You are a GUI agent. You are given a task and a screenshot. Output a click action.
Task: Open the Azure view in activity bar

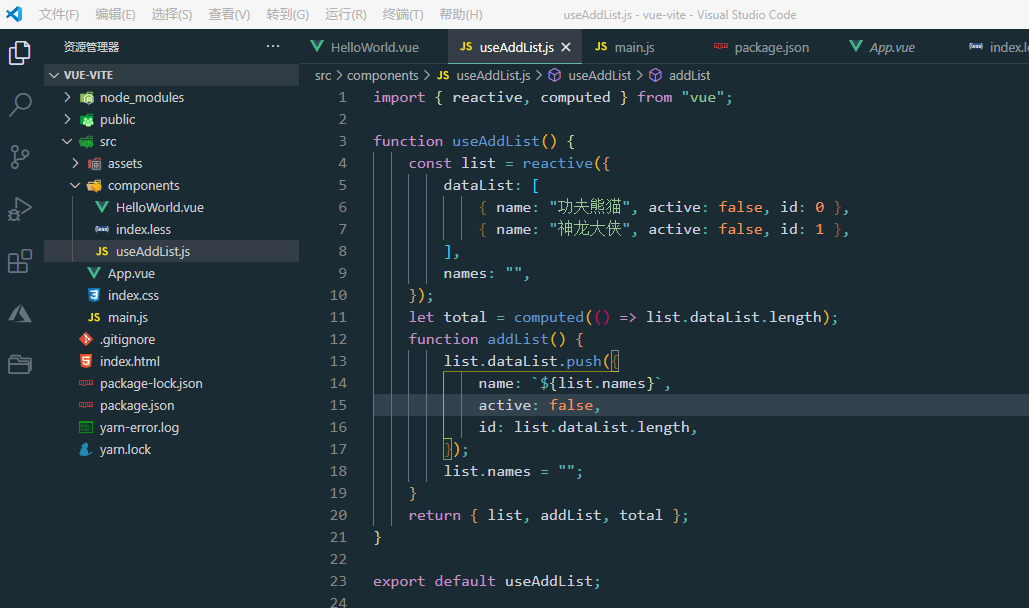pos(20,313)
